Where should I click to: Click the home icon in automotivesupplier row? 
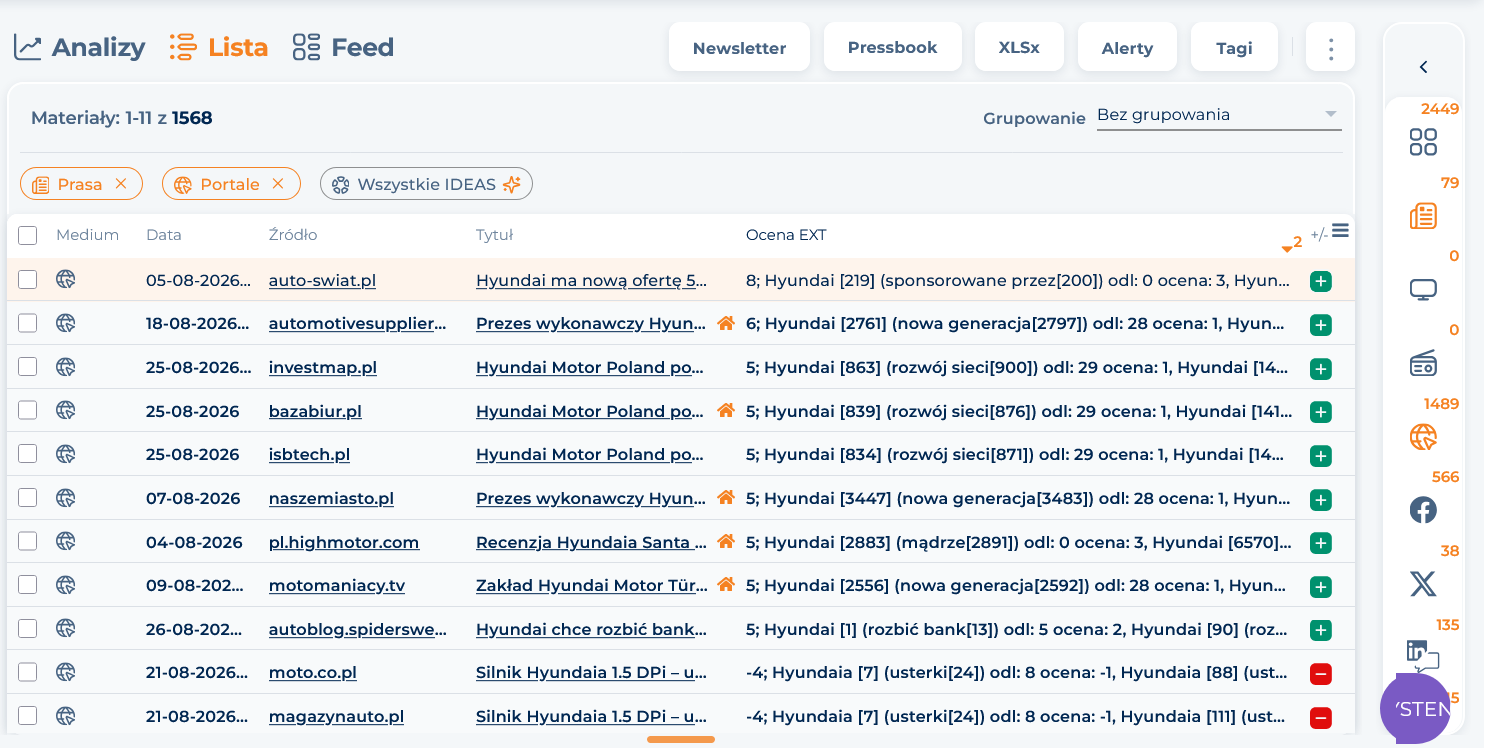[x=726, y=323]
